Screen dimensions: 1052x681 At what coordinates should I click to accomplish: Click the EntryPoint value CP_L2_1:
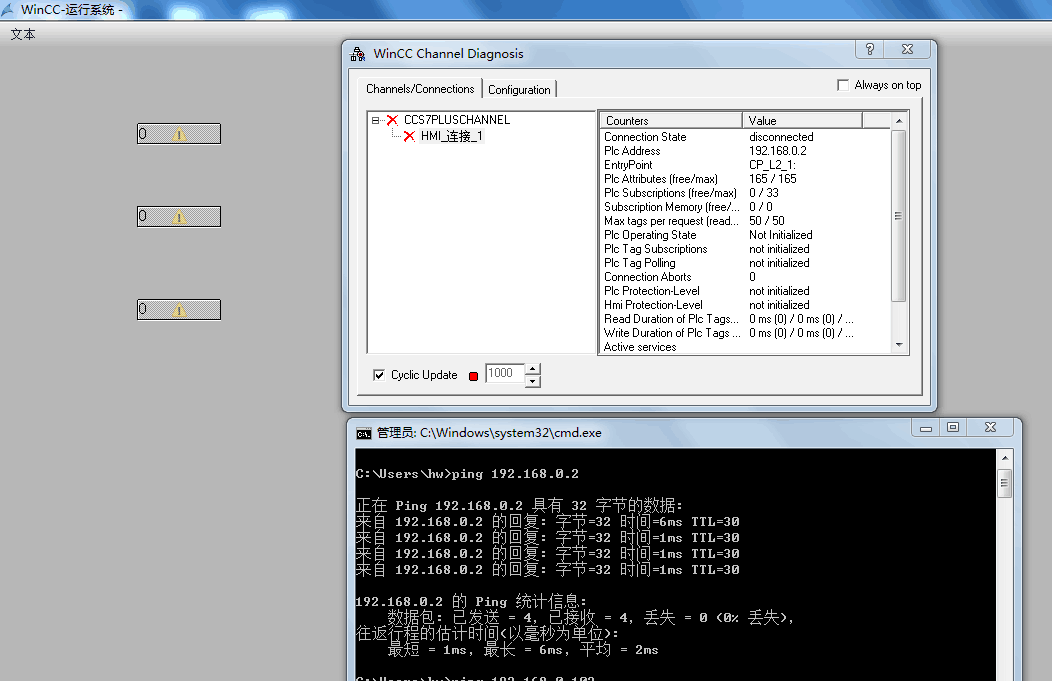pos(772,165)
